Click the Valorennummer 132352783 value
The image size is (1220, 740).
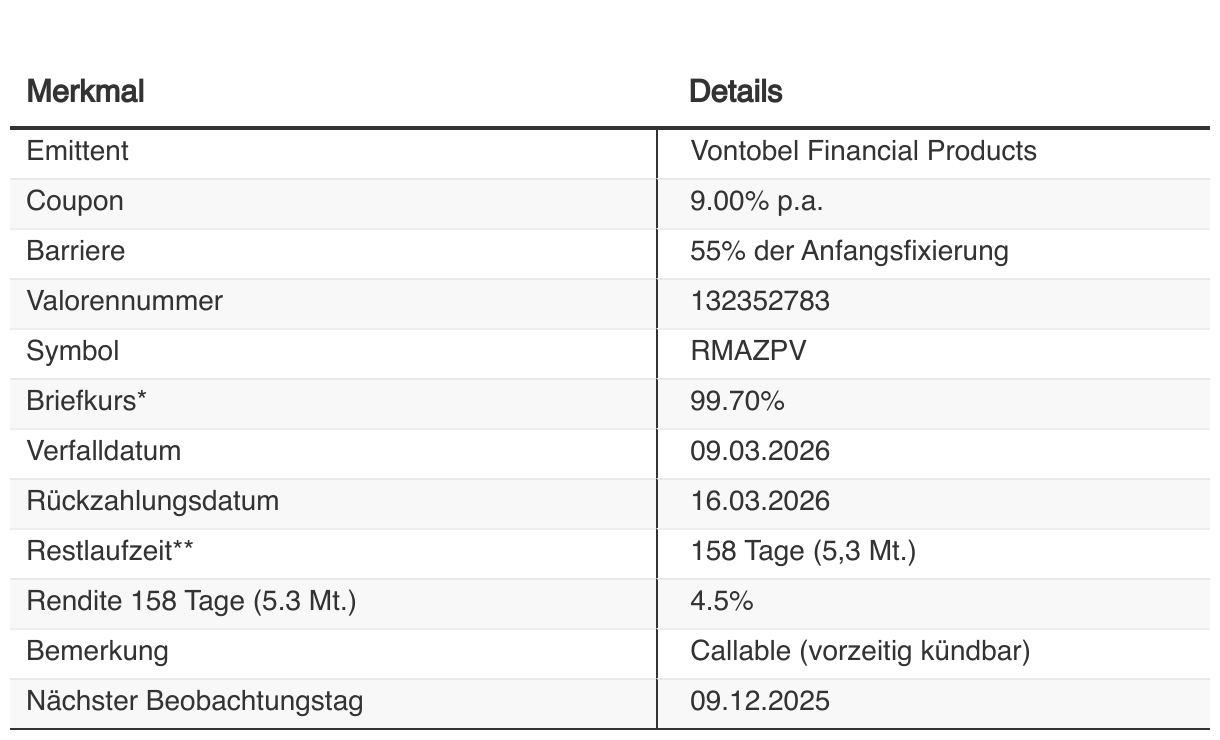click(760, 301)
